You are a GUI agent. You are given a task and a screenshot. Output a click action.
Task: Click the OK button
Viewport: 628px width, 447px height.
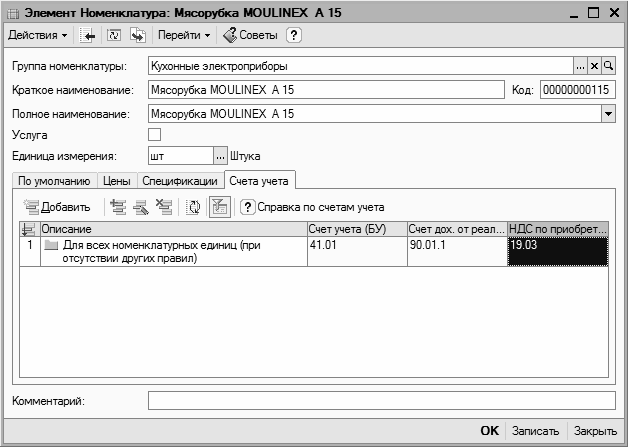[489, 431]
